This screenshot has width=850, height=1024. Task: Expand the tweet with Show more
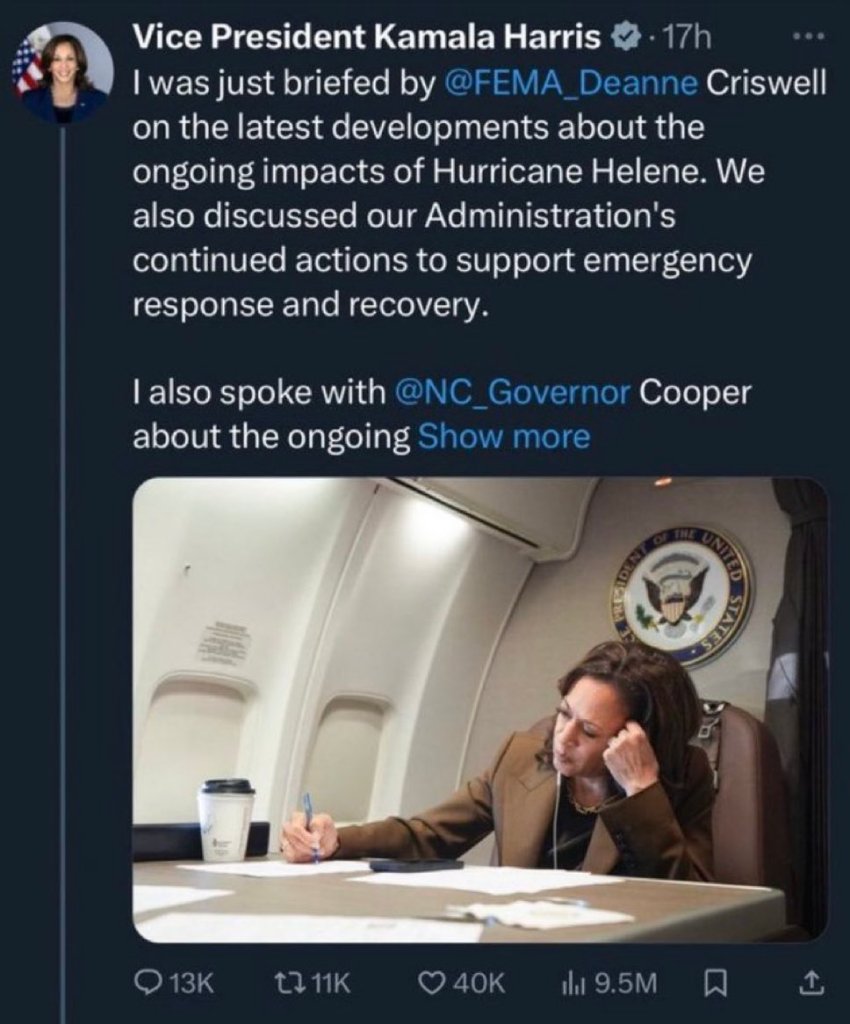click(x=503, y=437)
